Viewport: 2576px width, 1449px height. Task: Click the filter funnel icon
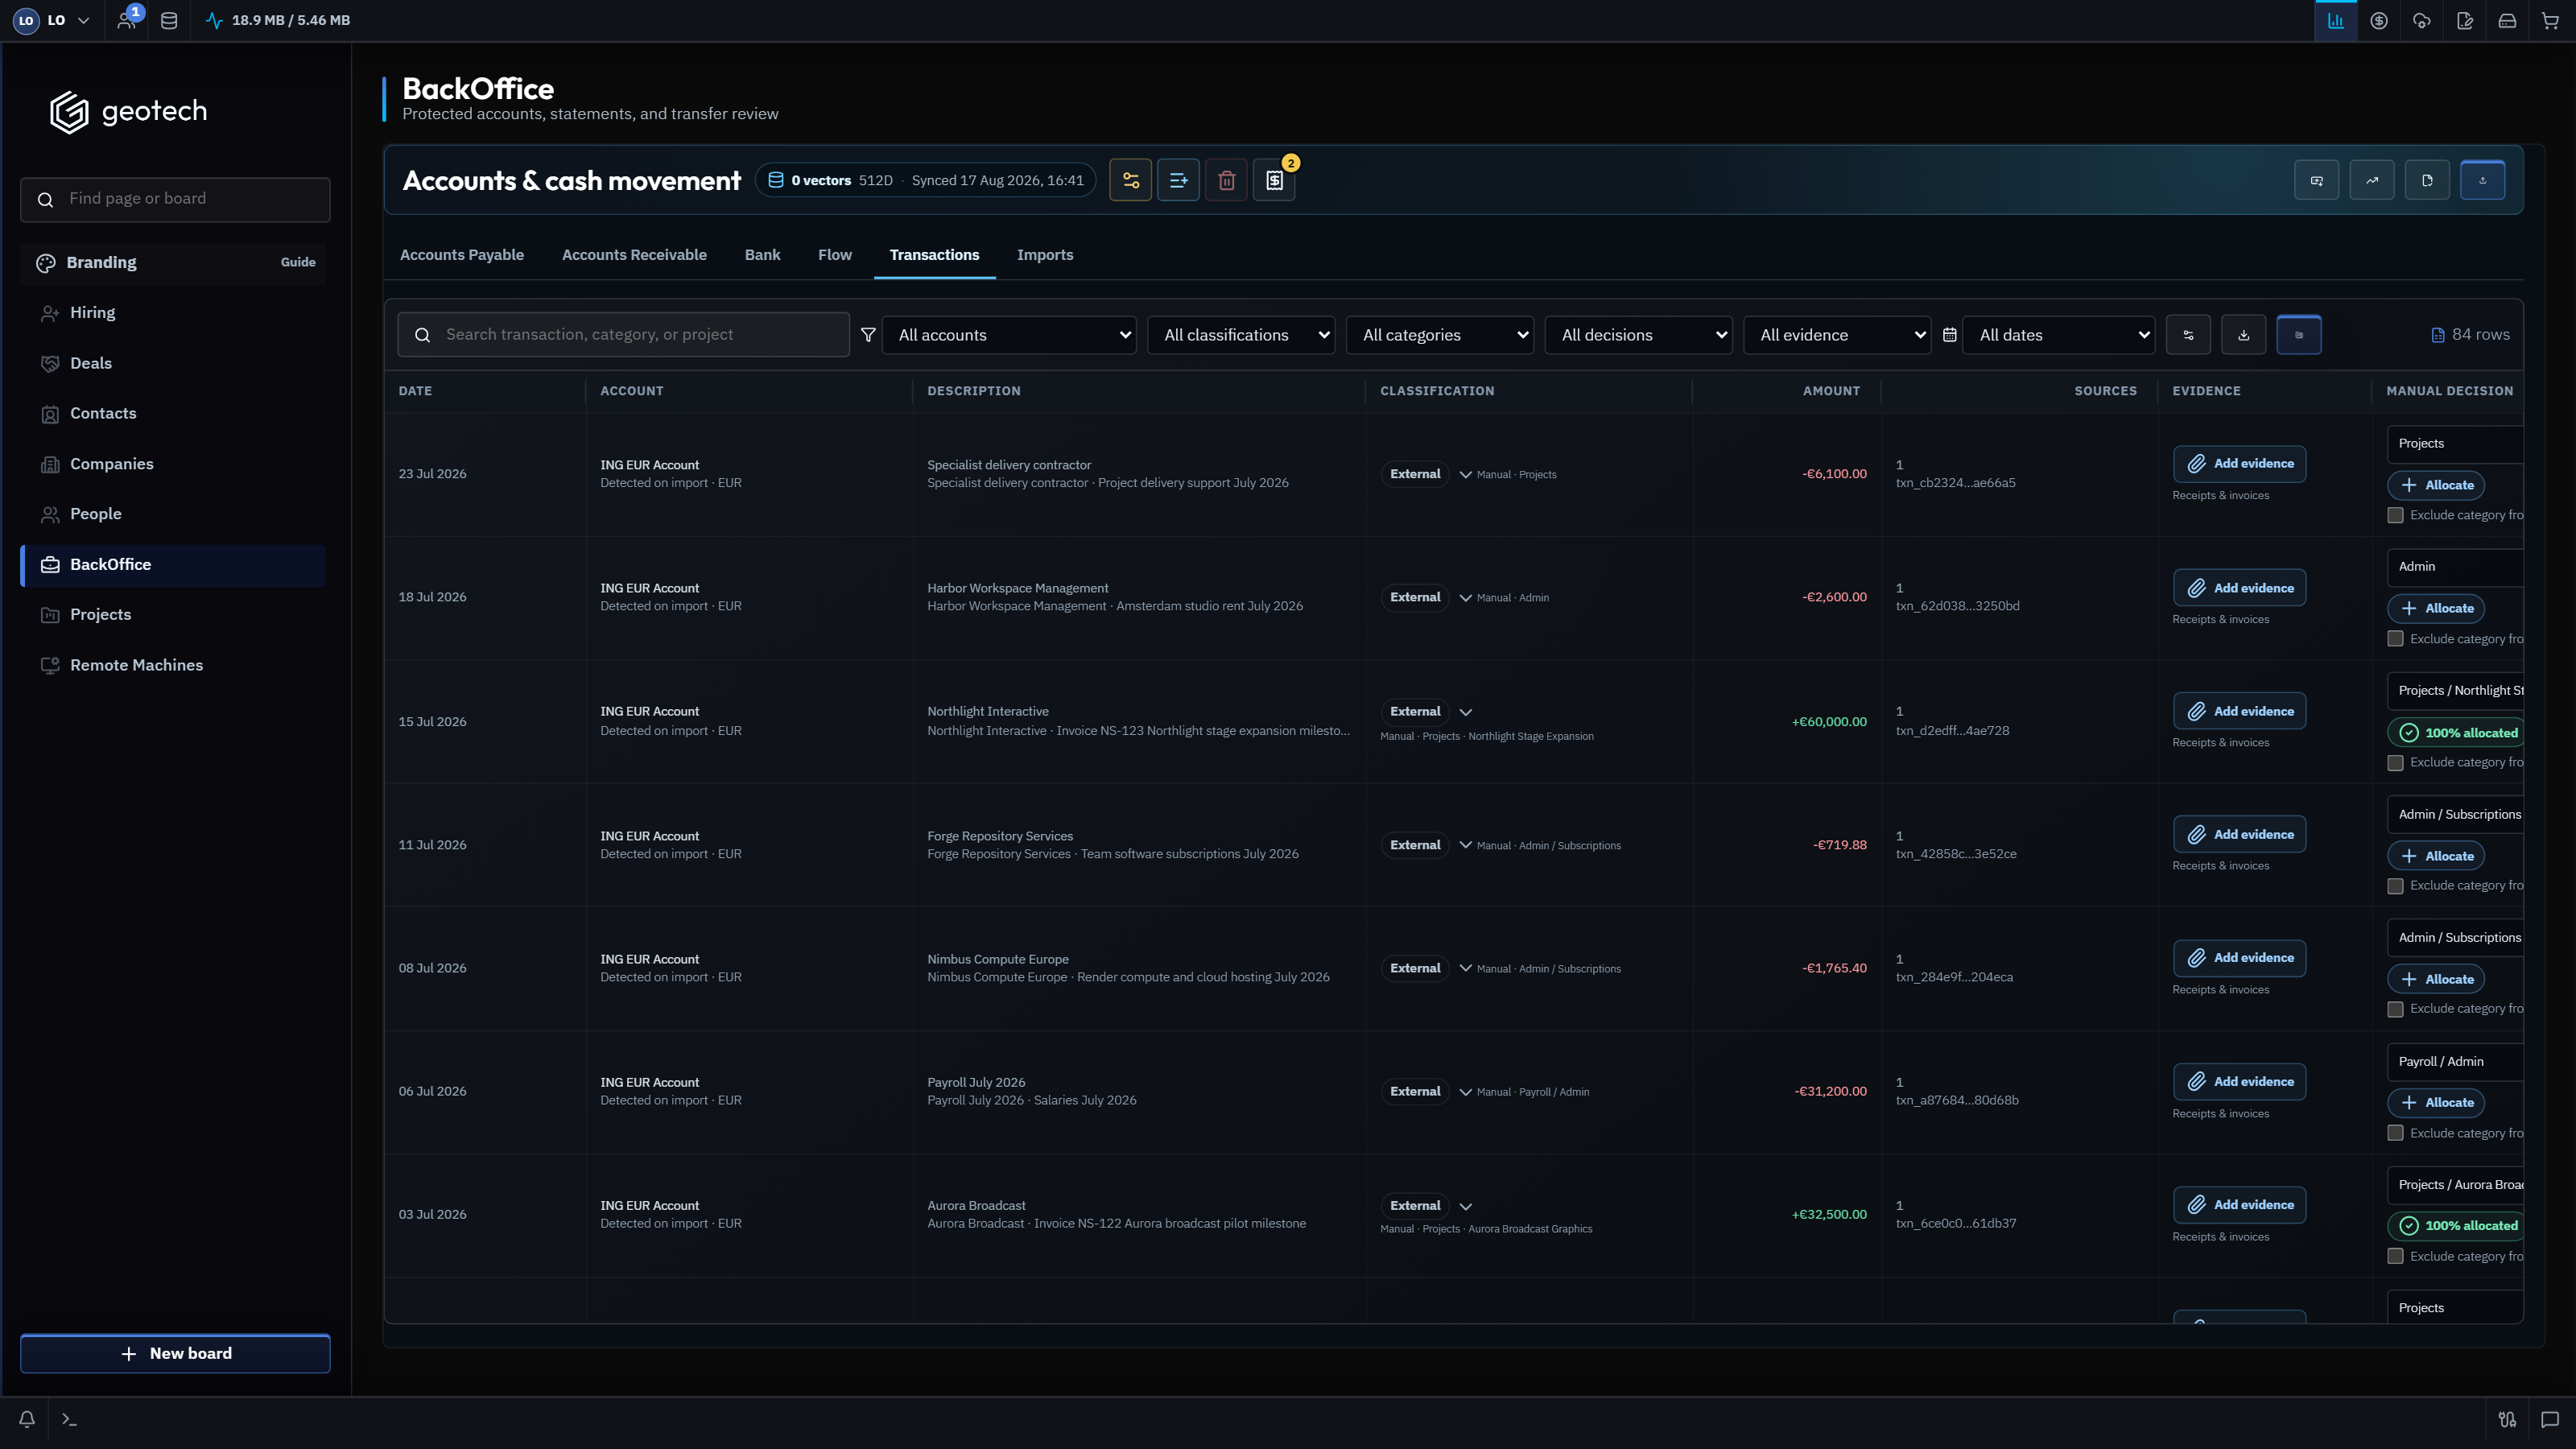868,335
